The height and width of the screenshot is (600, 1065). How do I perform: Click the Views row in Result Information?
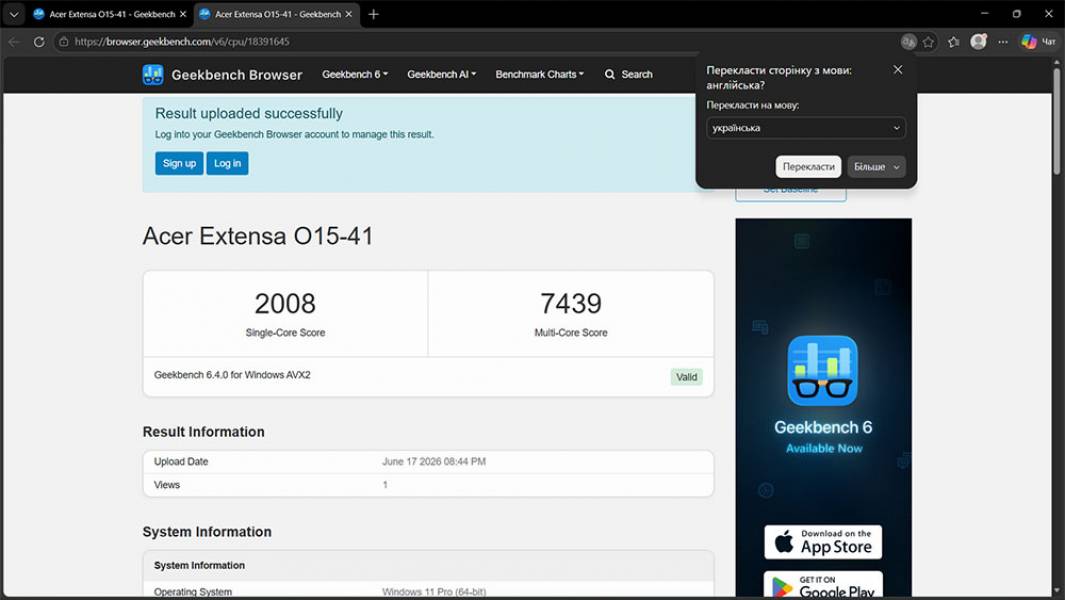click(x=429, y=485)
